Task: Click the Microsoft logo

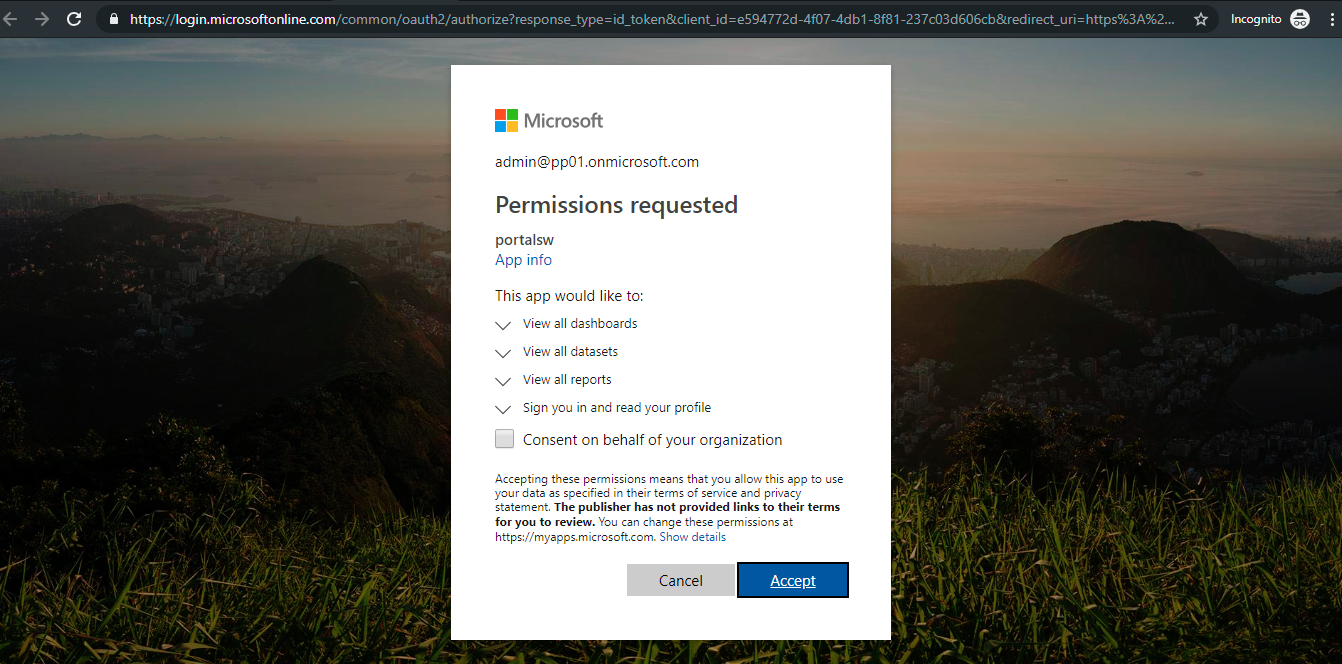Action: point(549,121)
